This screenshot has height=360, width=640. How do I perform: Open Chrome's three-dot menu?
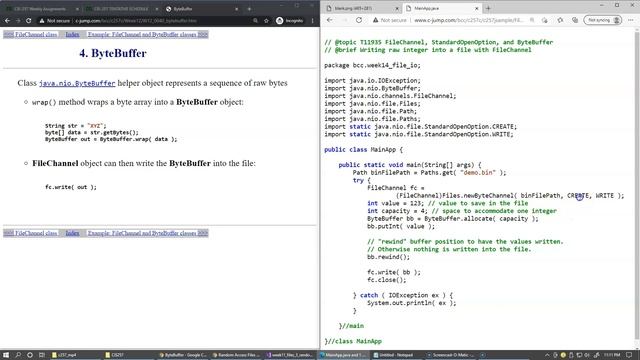pyautogui.click(x=313, y=20)
